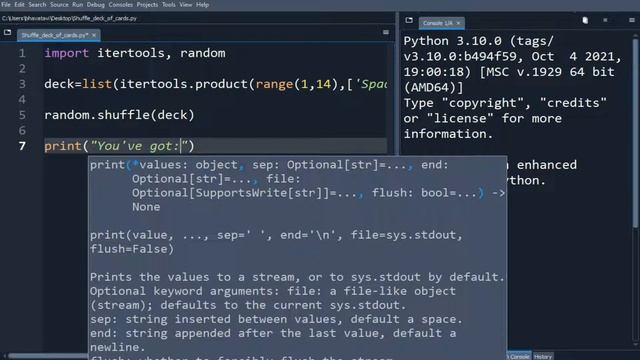This screenshot has height=360, width=640.
Task: Click line number 7 in the gutter
Action: pyautogui.click(x=22, y=146)
